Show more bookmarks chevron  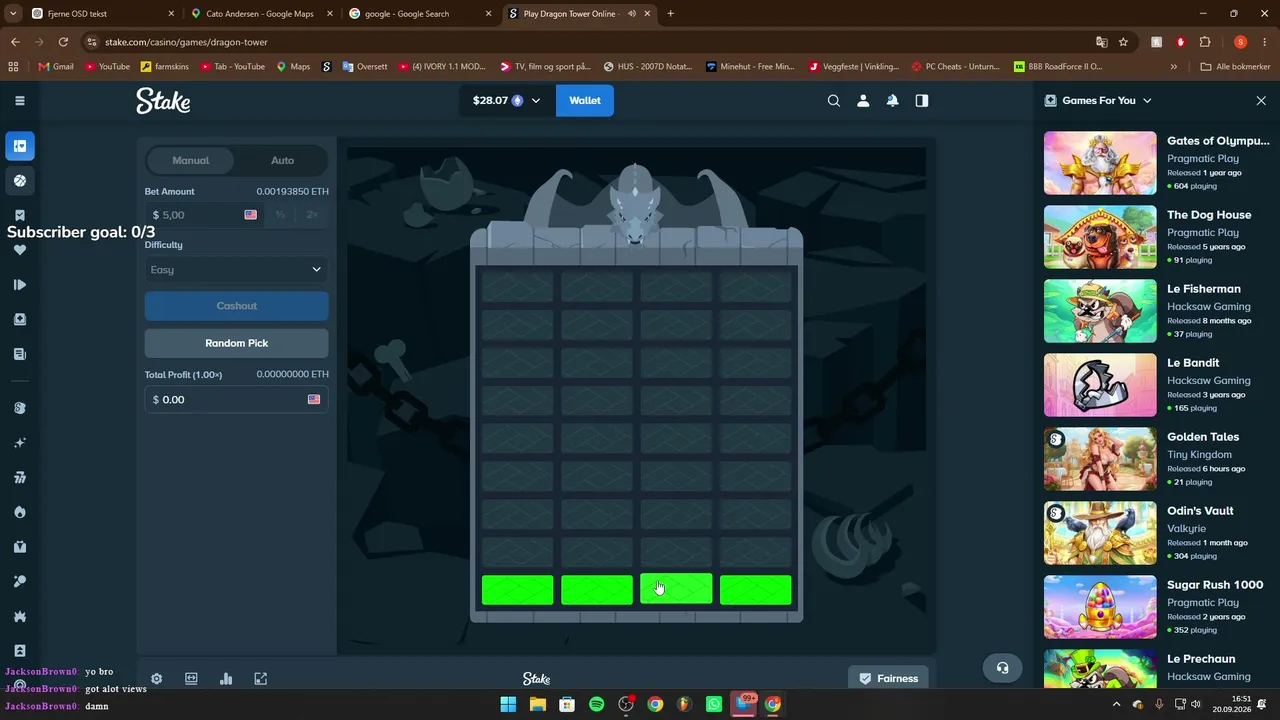click(1173, 66)
